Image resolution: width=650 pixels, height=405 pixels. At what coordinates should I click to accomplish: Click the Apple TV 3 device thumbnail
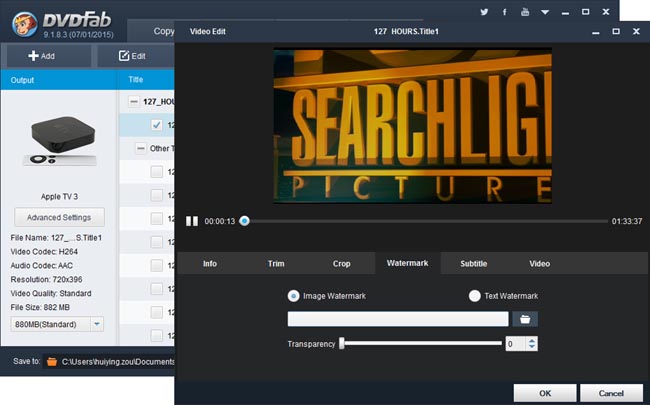click(x=62, y=141)
